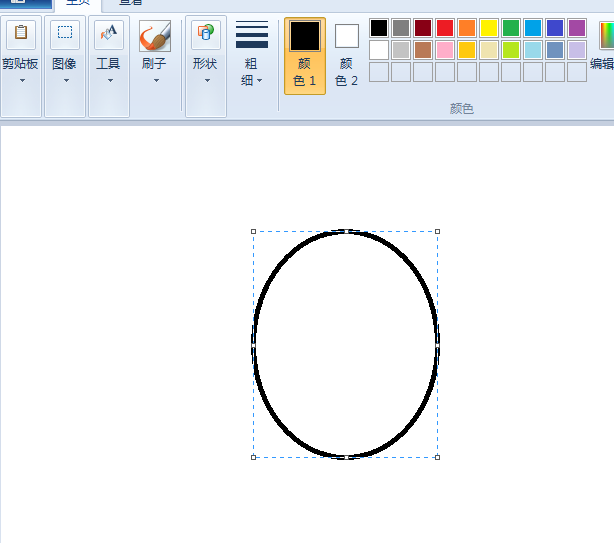Image resolution: width=614 pixels, height=543 pixels.
Task: Click the left-middle selection handle
Action: (253, 345)
